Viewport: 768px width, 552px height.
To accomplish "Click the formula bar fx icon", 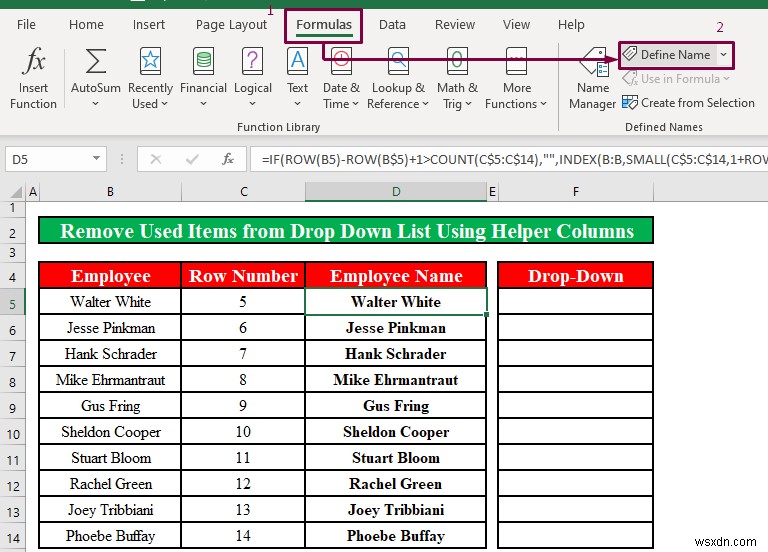I will pyautogui.click(x=228, y=159).
